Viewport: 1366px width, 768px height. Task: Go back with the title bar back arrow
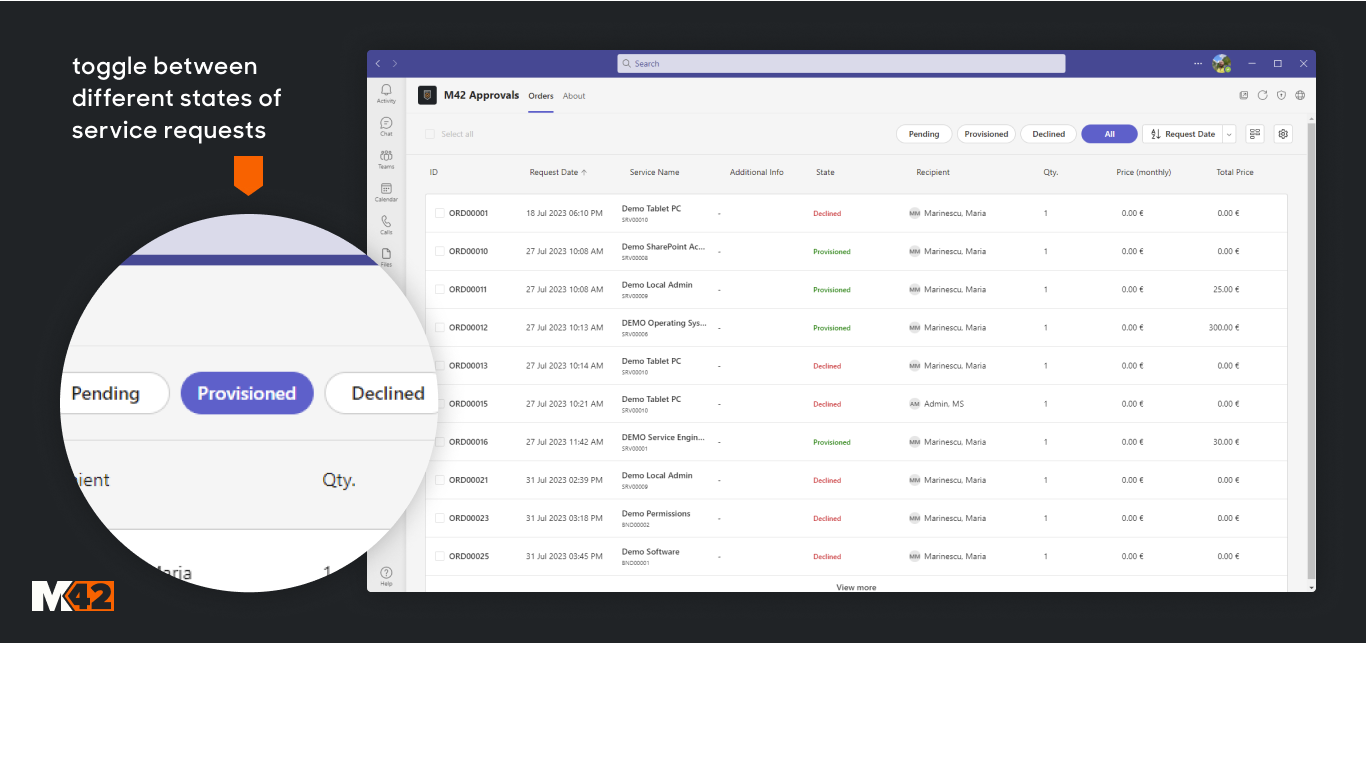tap(378, 63)
